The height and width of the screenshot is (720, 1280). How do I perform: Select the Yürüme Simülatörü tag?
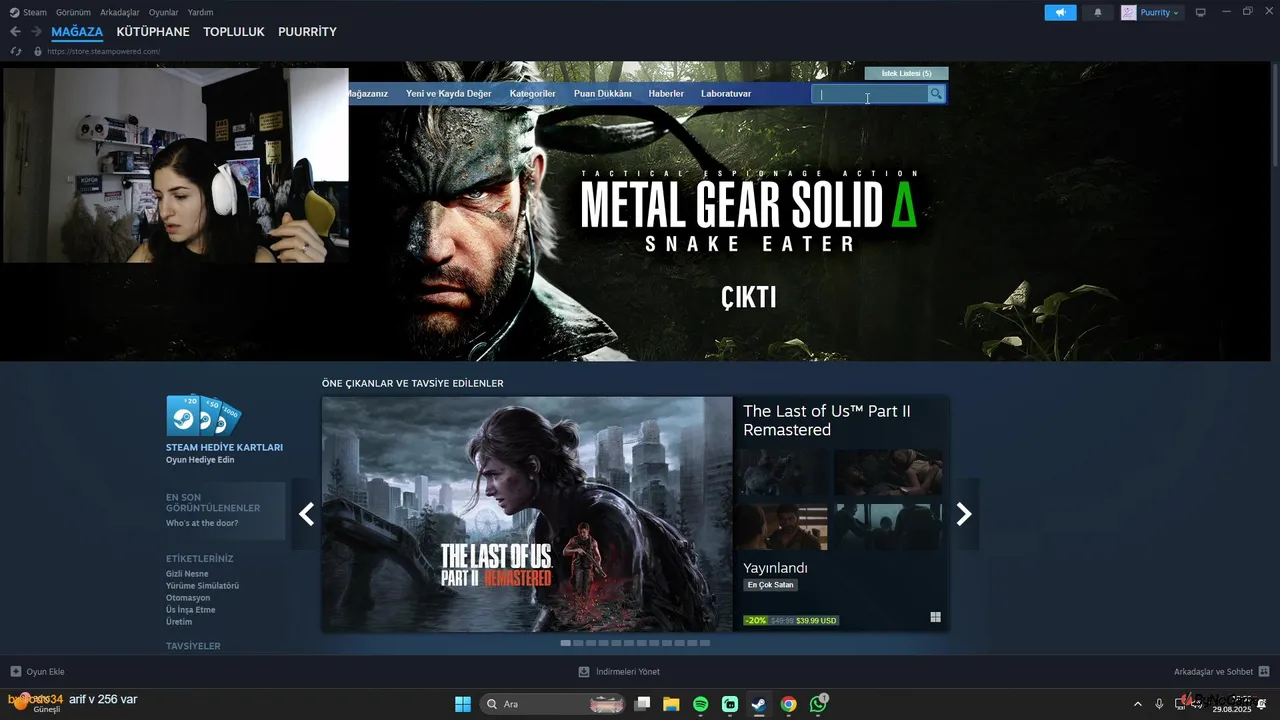(x=202, y=586)
